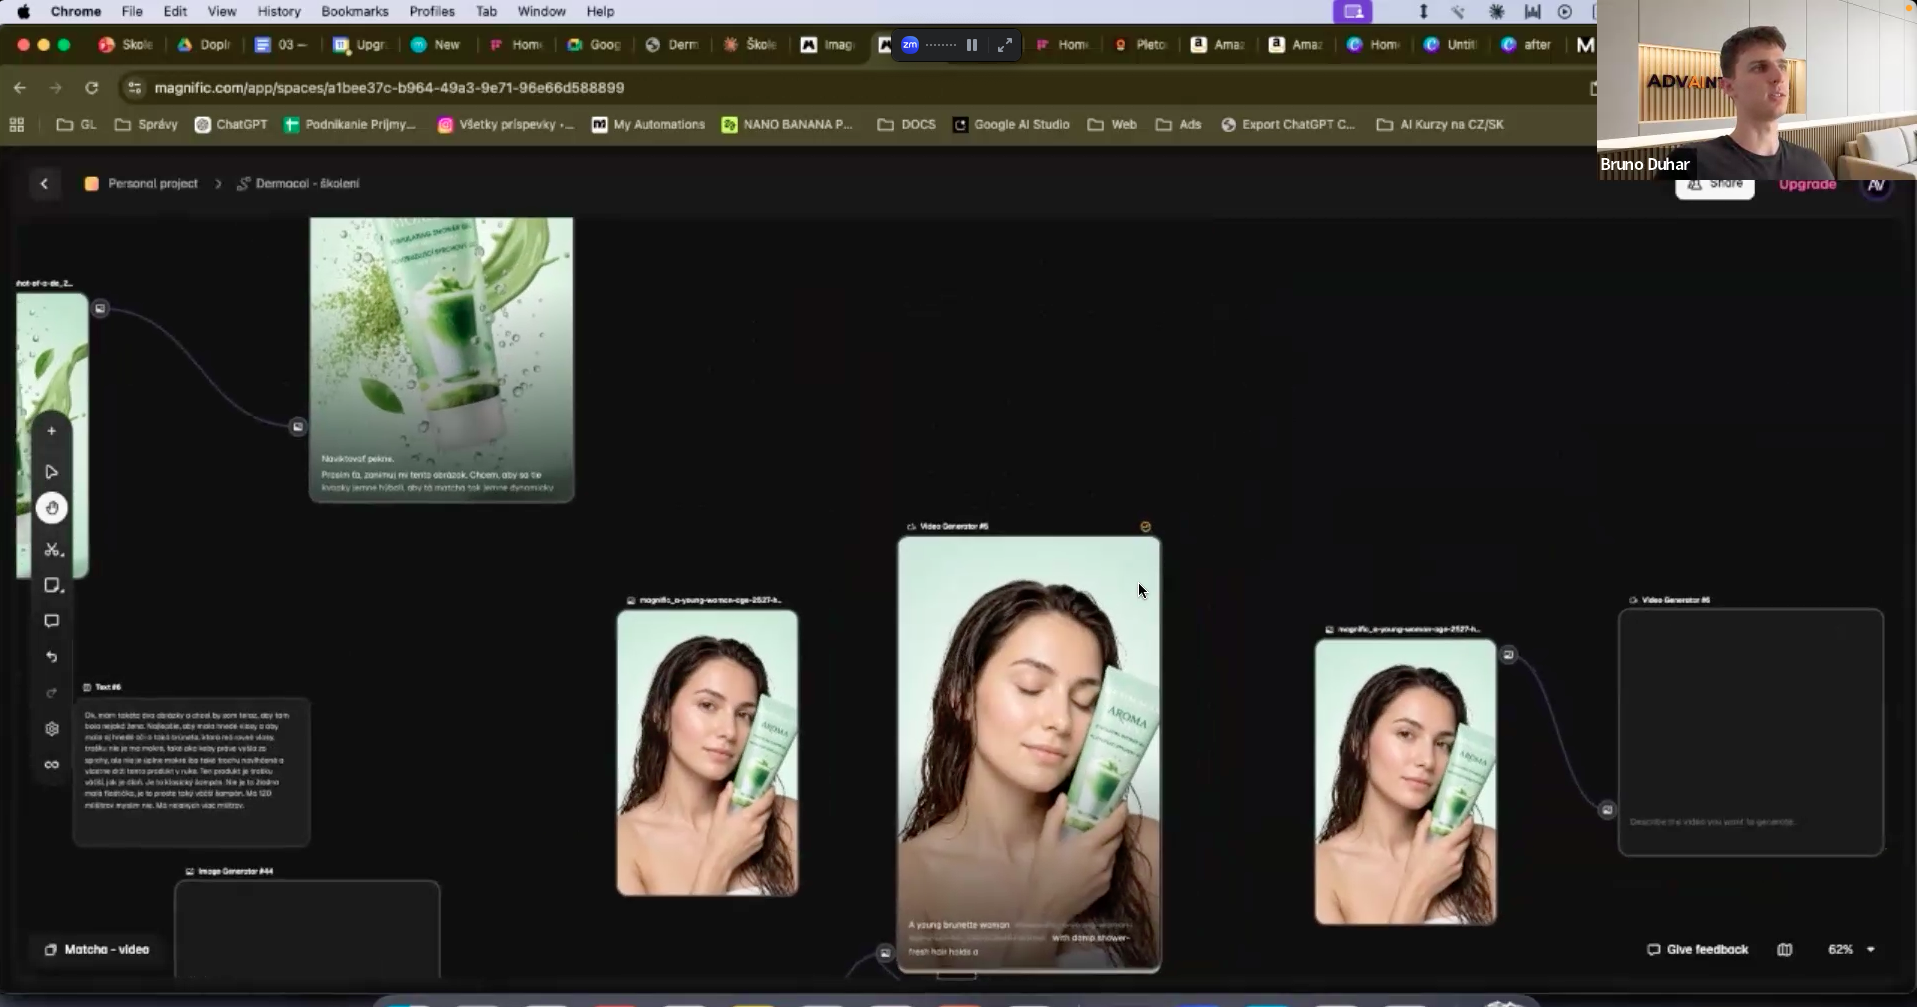Reload the magnific.com page
Screen dimensions: 1917x1007
92,88
